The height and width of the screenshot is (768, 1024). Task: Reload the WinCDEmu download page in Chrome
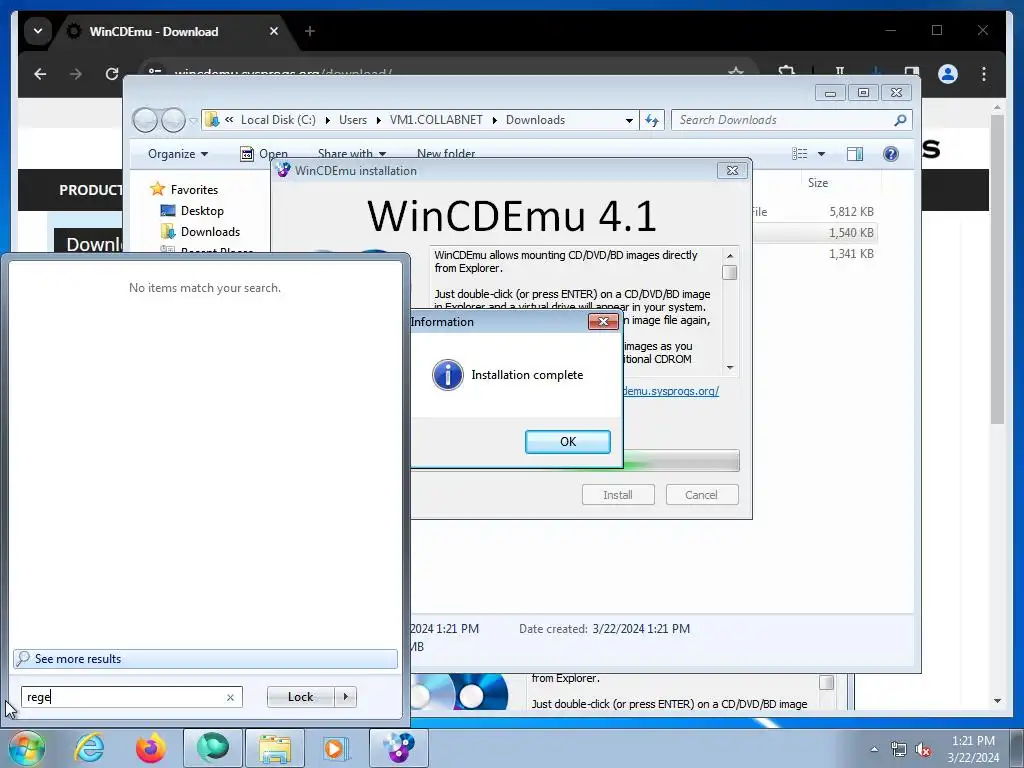112,74
